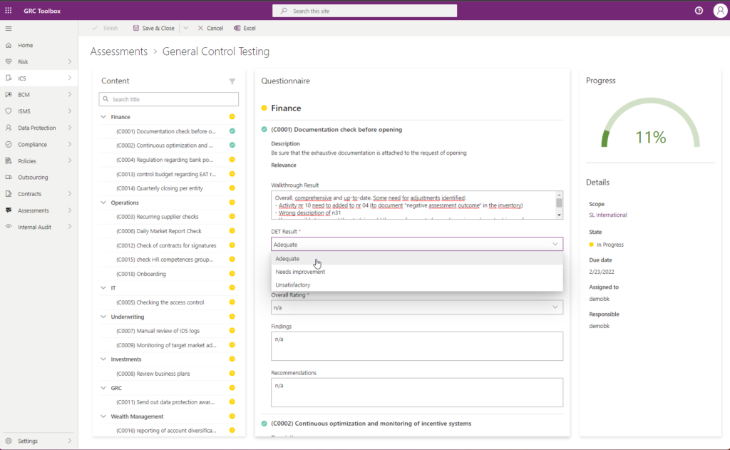730x450 pixels.
Task: Click the filter icon in Content panel
Action: point(232,81)
